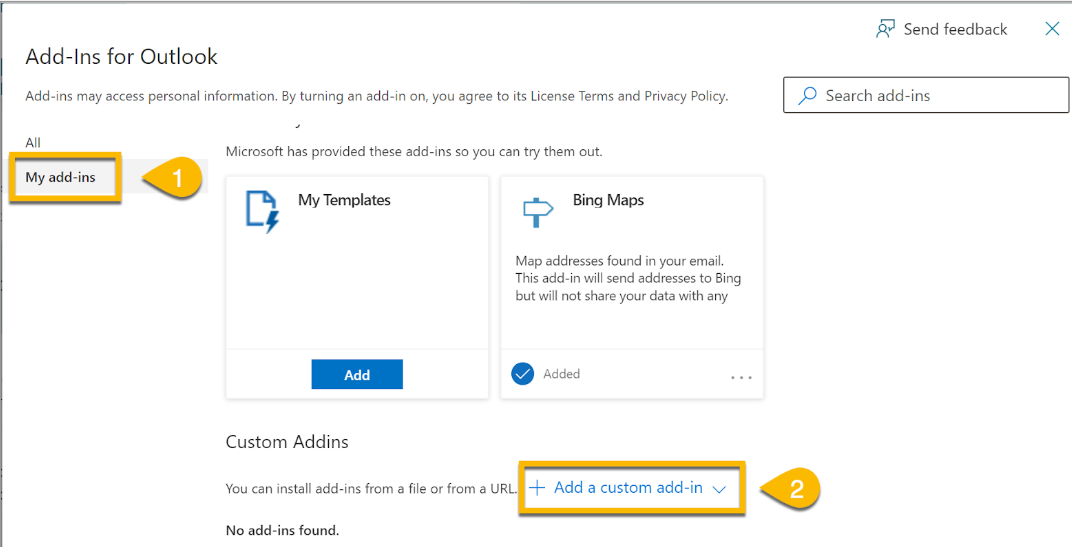Click the 'Microsoft has provided these add-ins' text
Image resolution: width=1072 pixels, height=547 pixels.
[x=414, y=151]
